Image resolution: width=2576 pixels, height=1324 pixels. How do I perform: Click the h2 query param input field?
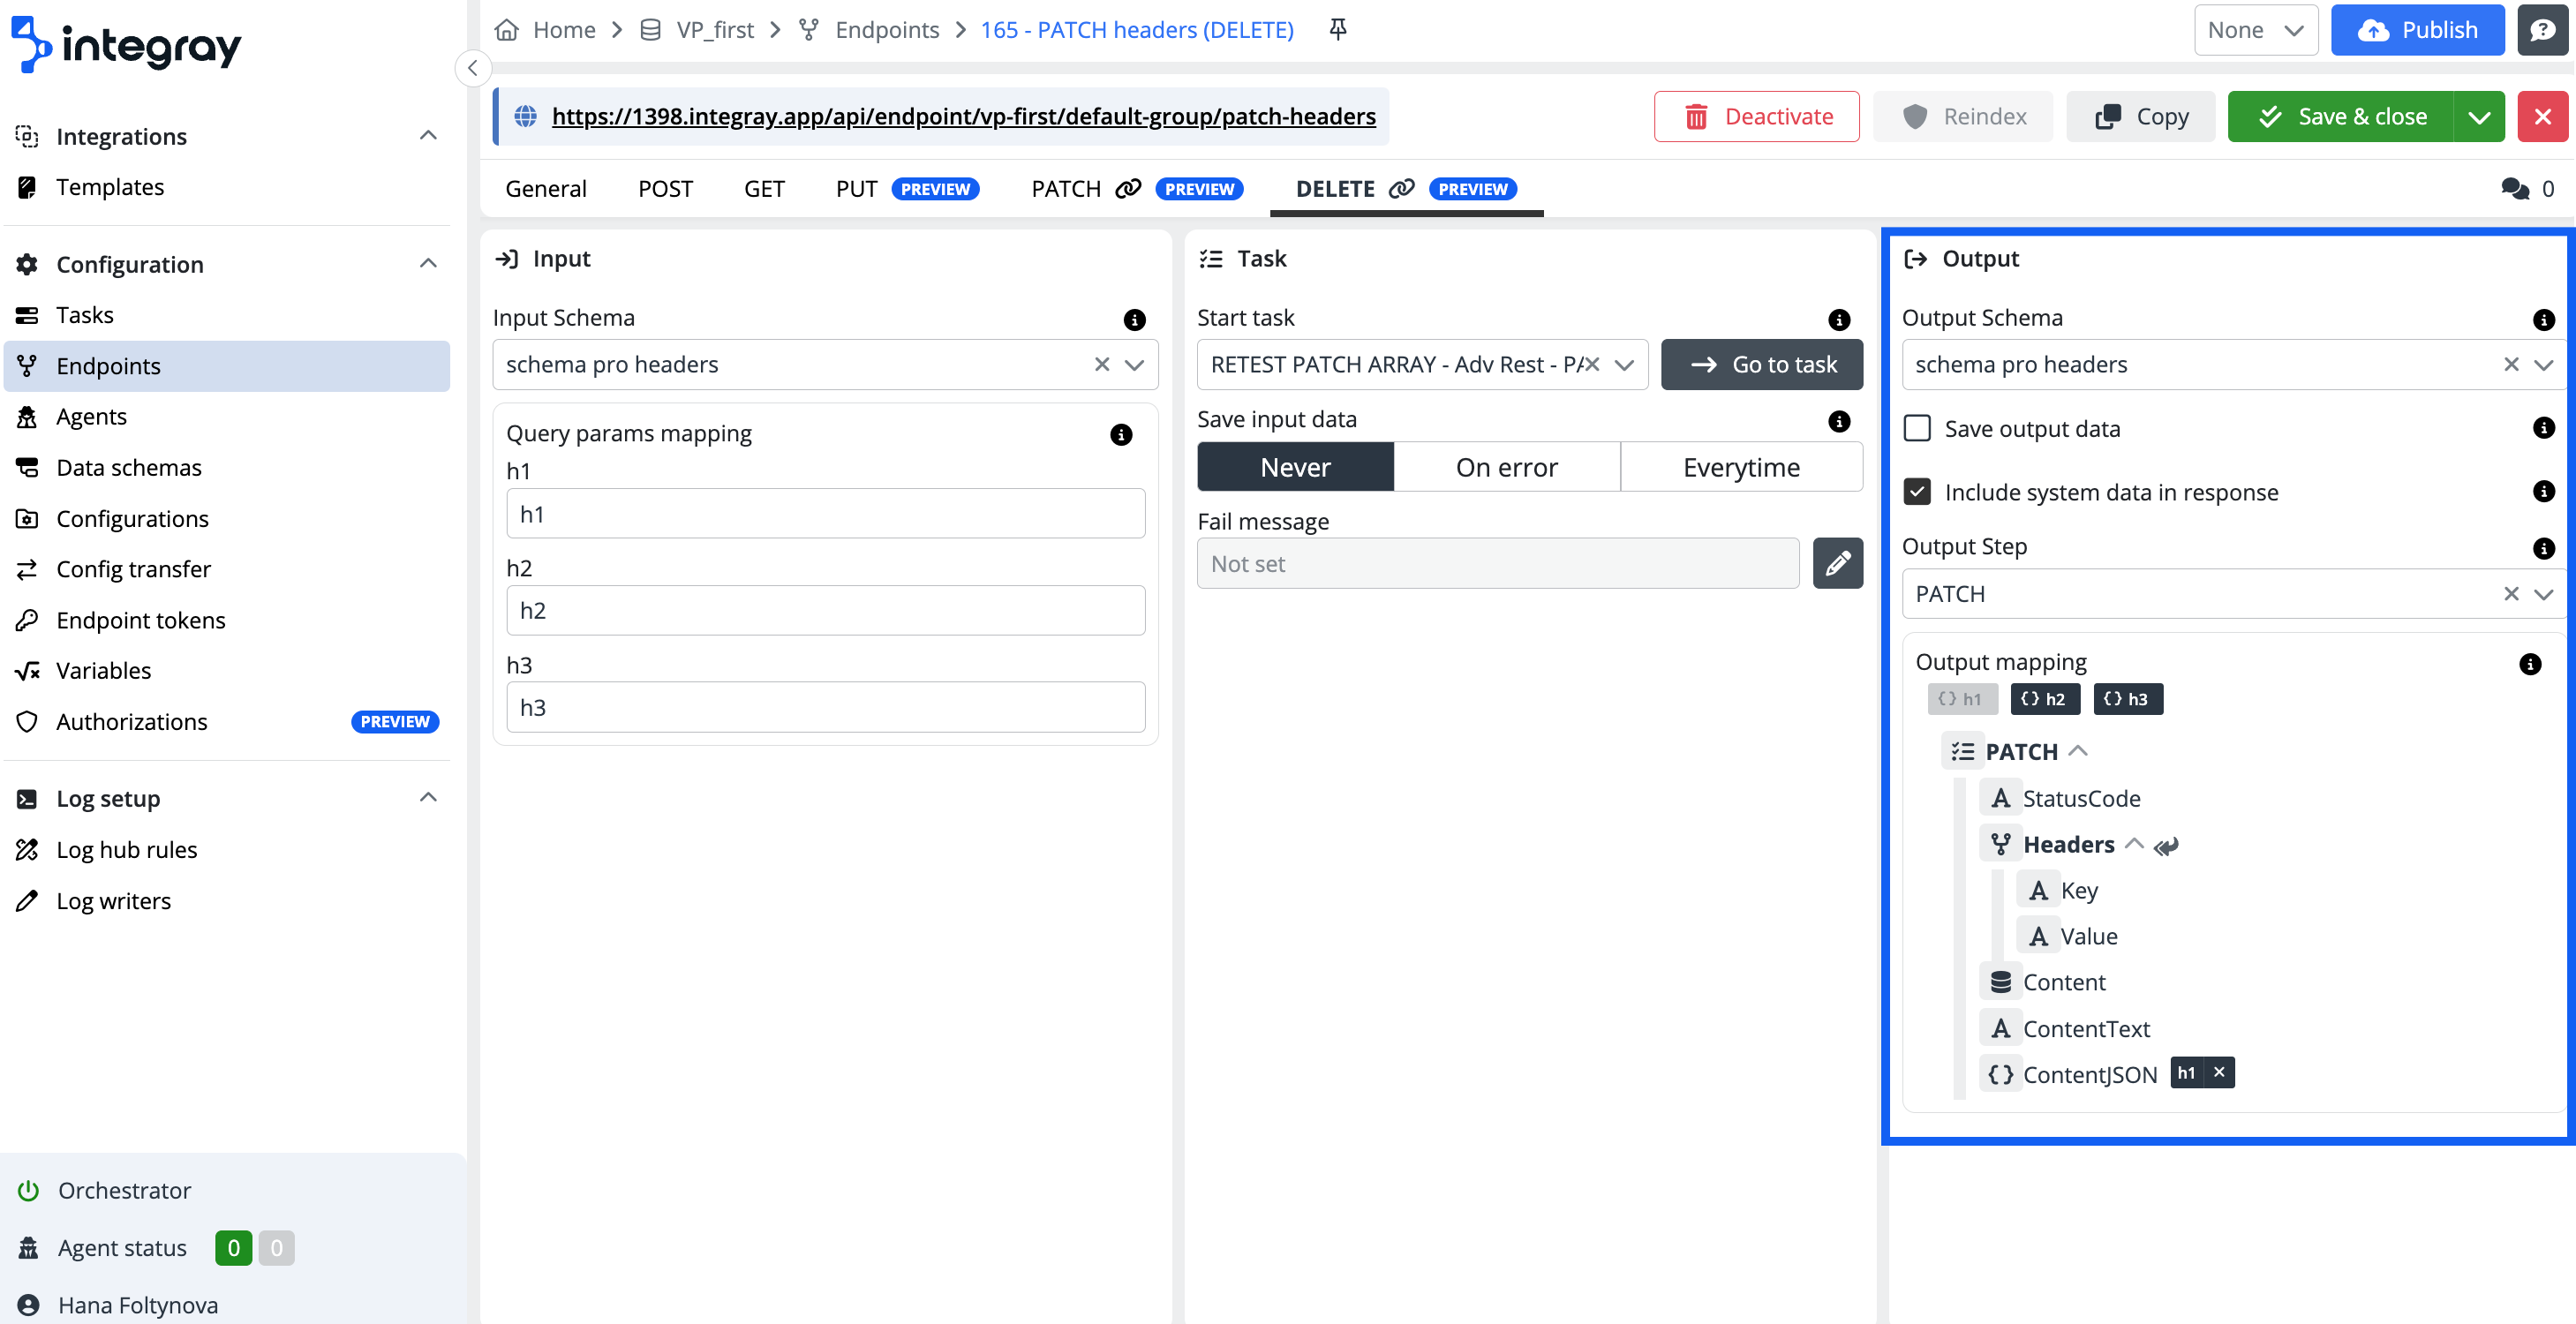click(x=825, y=611)
